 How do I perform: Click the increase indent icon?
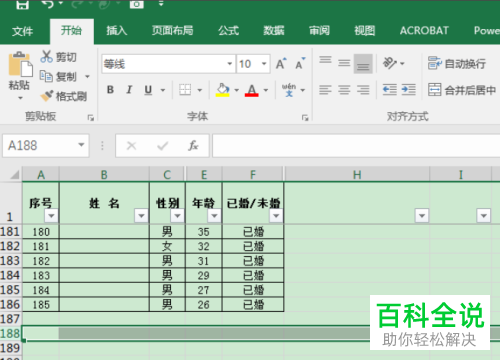click(408, 90)
